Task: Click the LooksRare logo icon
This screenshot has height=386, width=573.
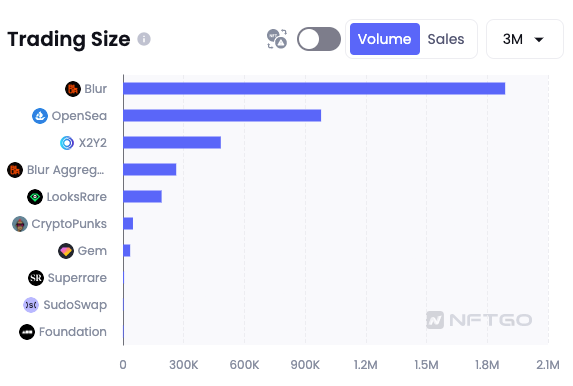Action: 35,197
